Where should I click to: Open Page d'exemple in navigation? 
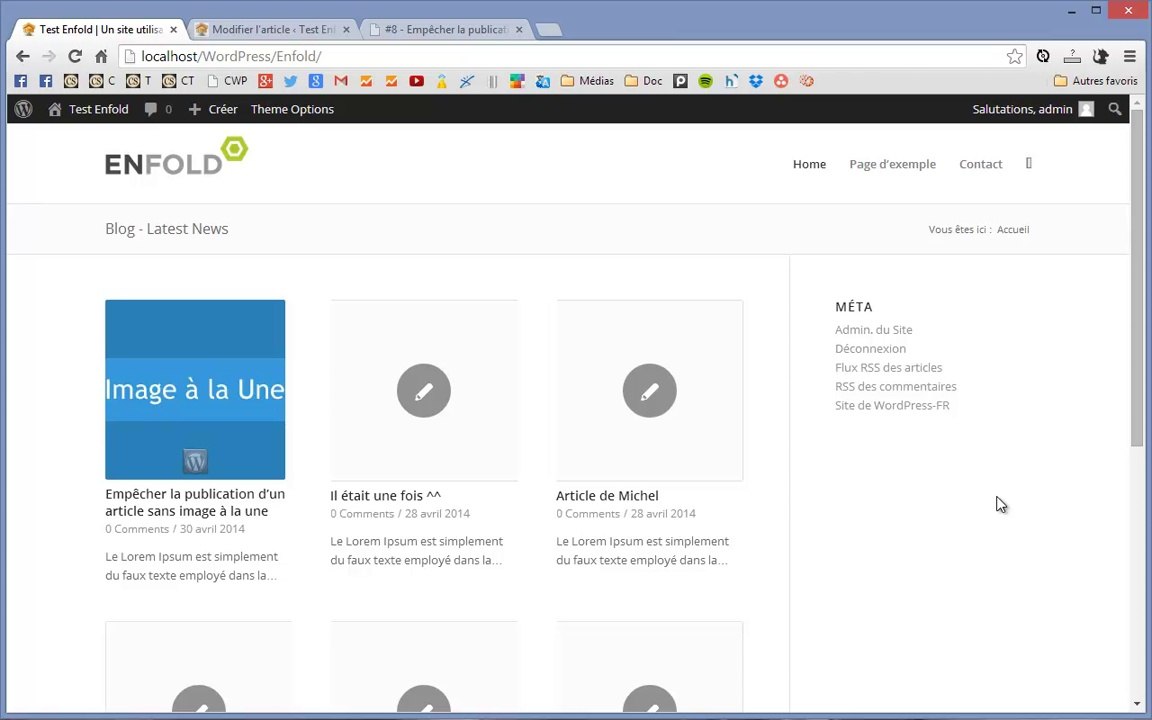coord(893,164)
